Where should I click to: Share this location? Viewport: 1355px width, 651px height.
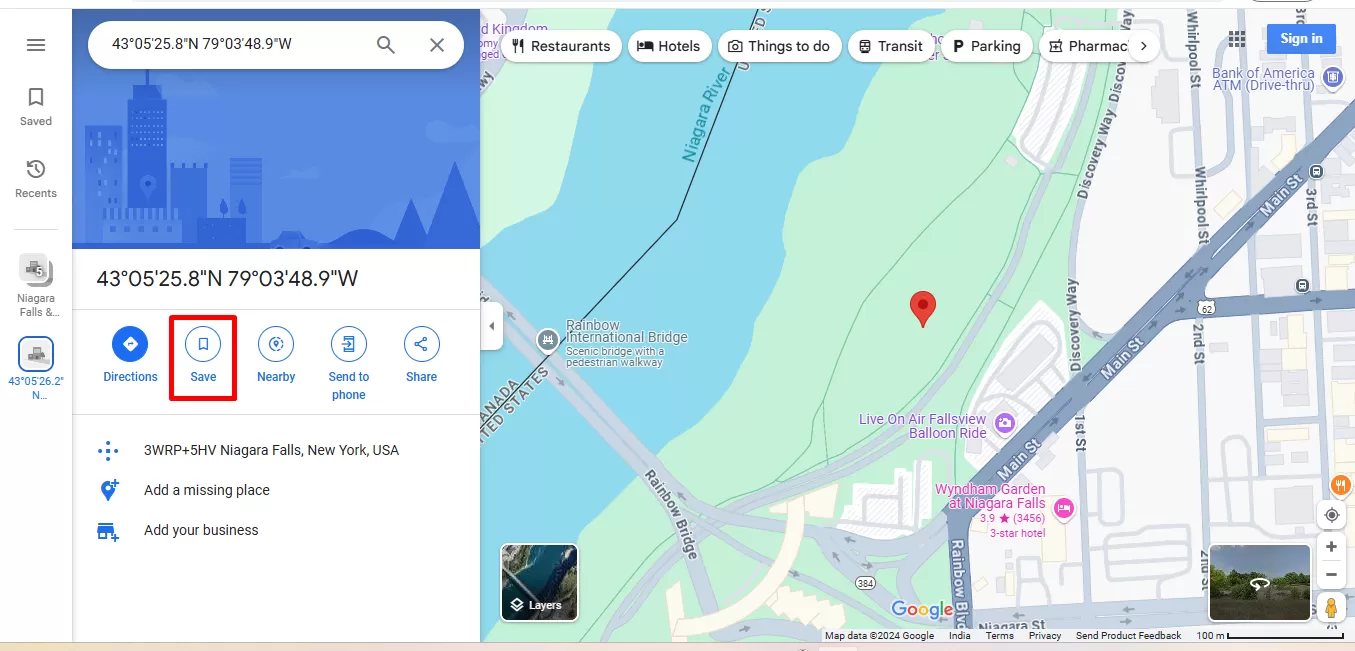tap(421, 355)
